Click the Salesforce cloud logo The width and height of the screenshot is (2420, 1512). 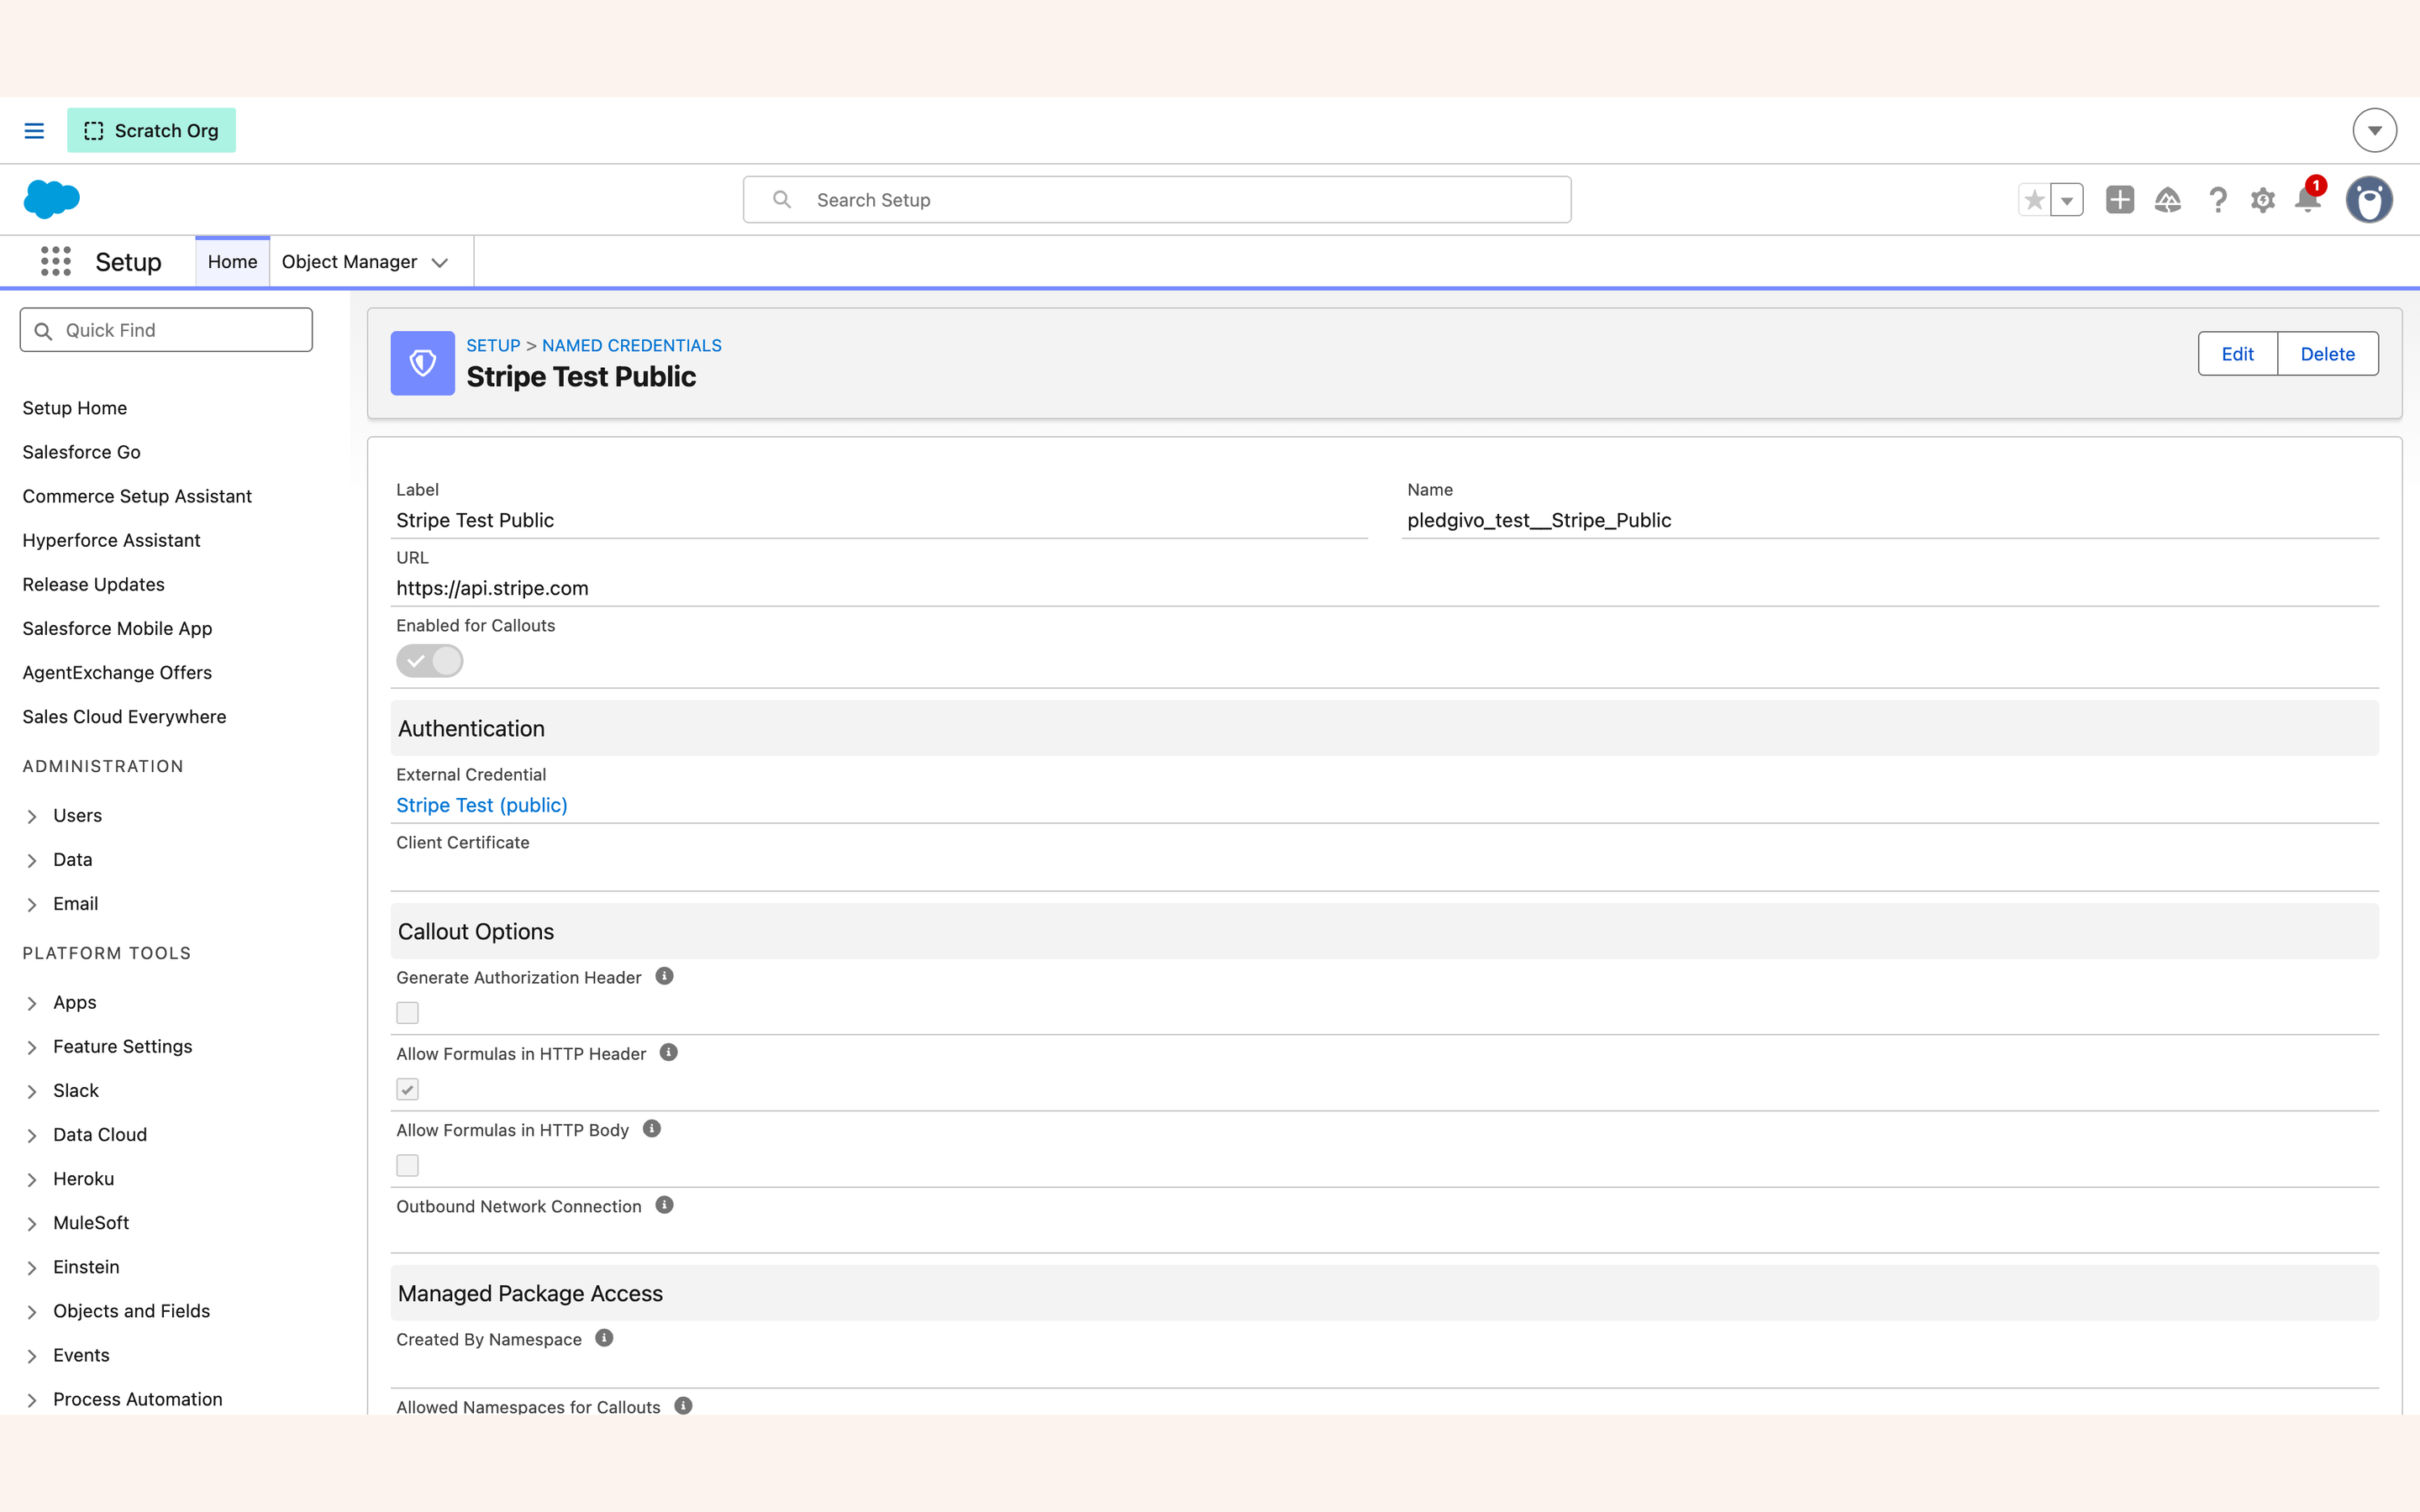pos(51,199)
